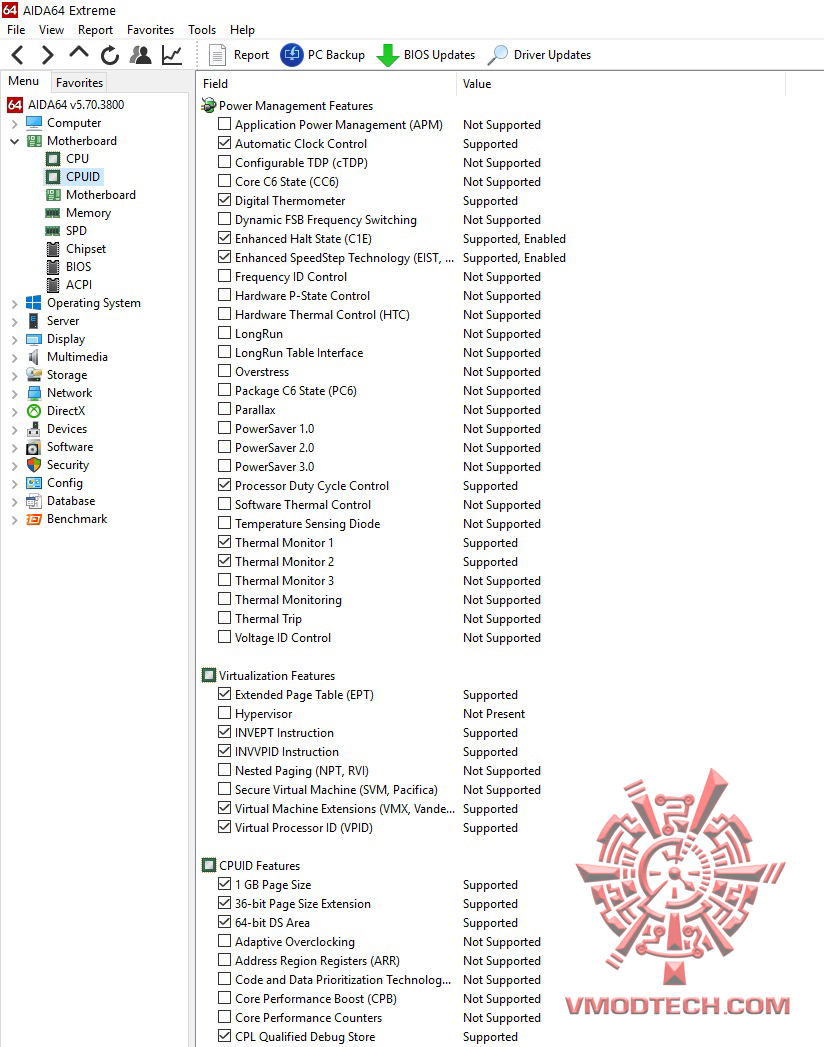Image resolution: width=824 pixels, height=1047 pixels.
Task: Toggle the Thermal Monitor 2 checkbox
Action: (x=224, y=561)
